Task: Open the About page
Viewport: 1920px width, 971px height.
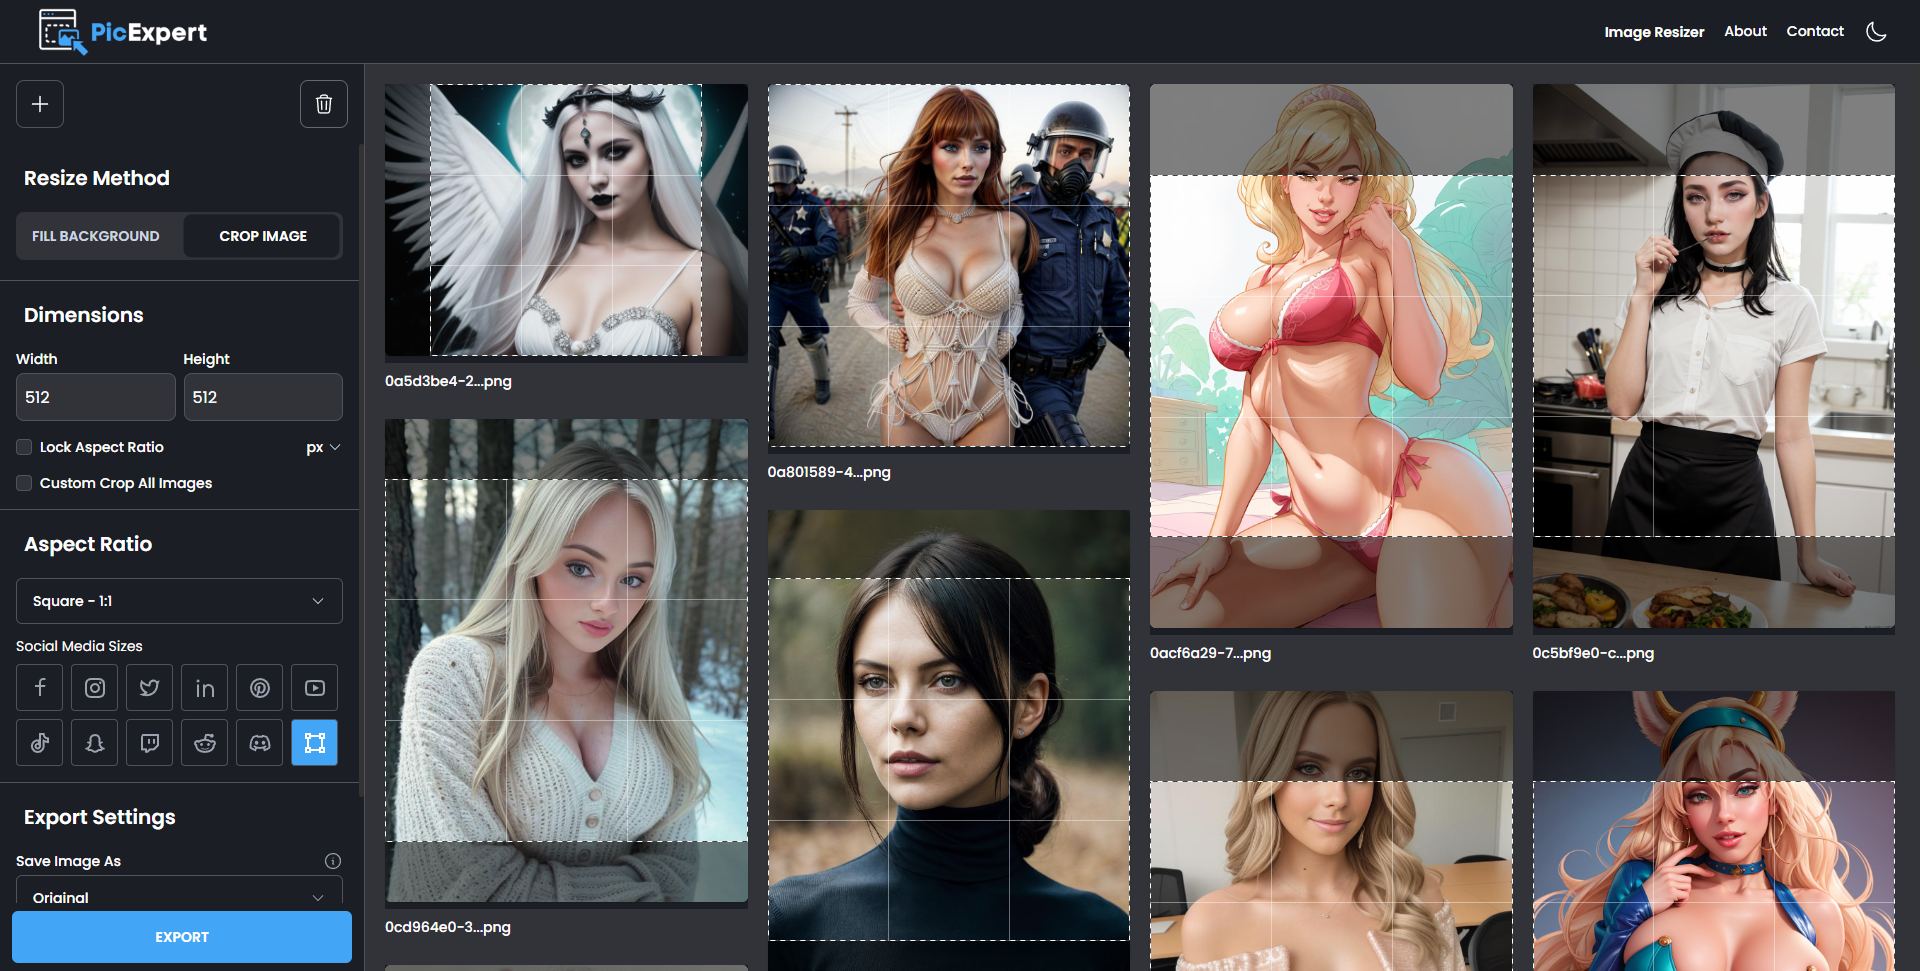Action: 1745,31
